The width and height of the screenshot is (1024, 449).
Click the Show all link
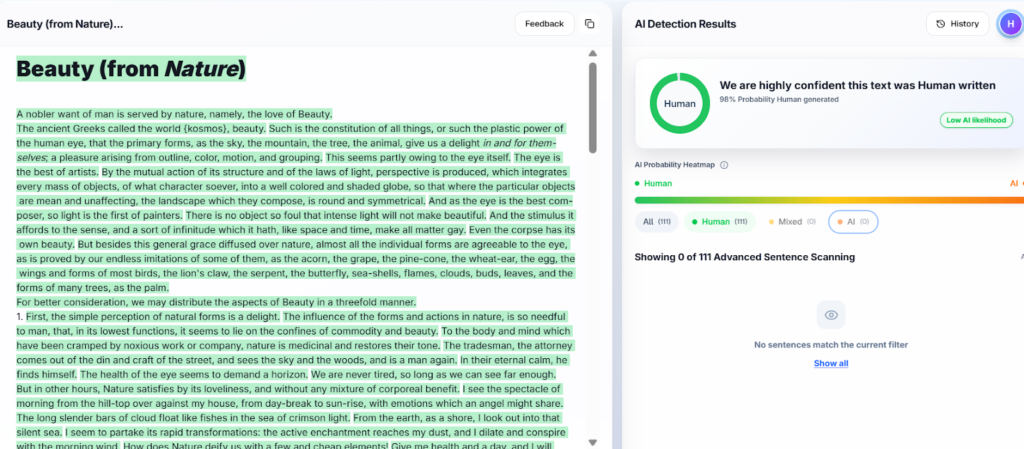point(831,363)
